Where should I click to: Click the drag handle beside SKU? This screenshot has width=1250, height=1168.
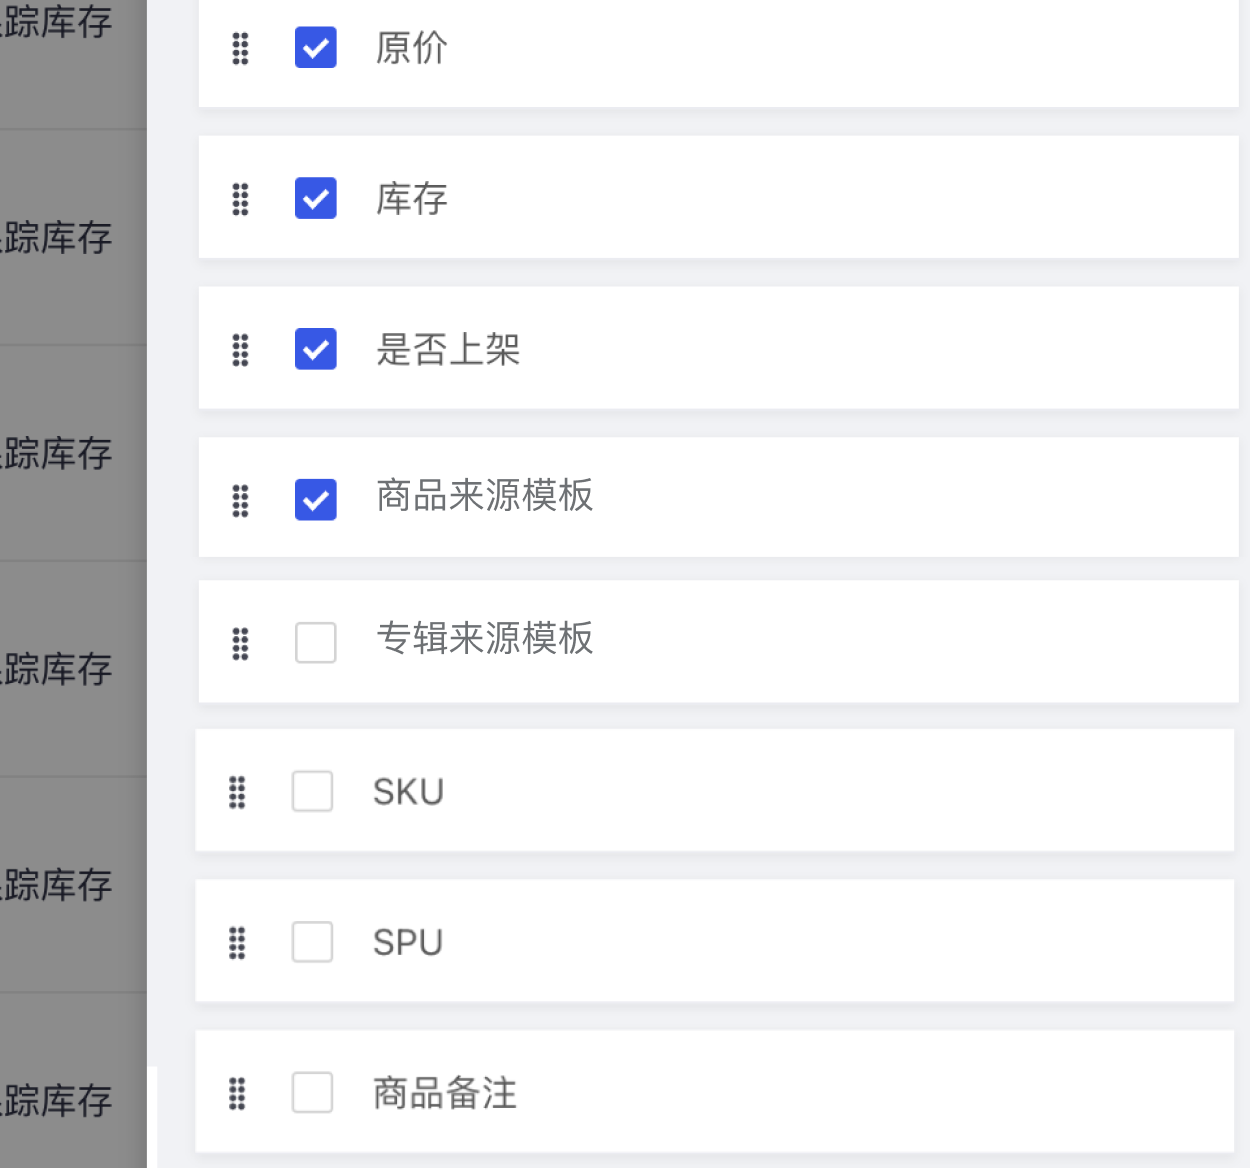[x=237, y=792]
